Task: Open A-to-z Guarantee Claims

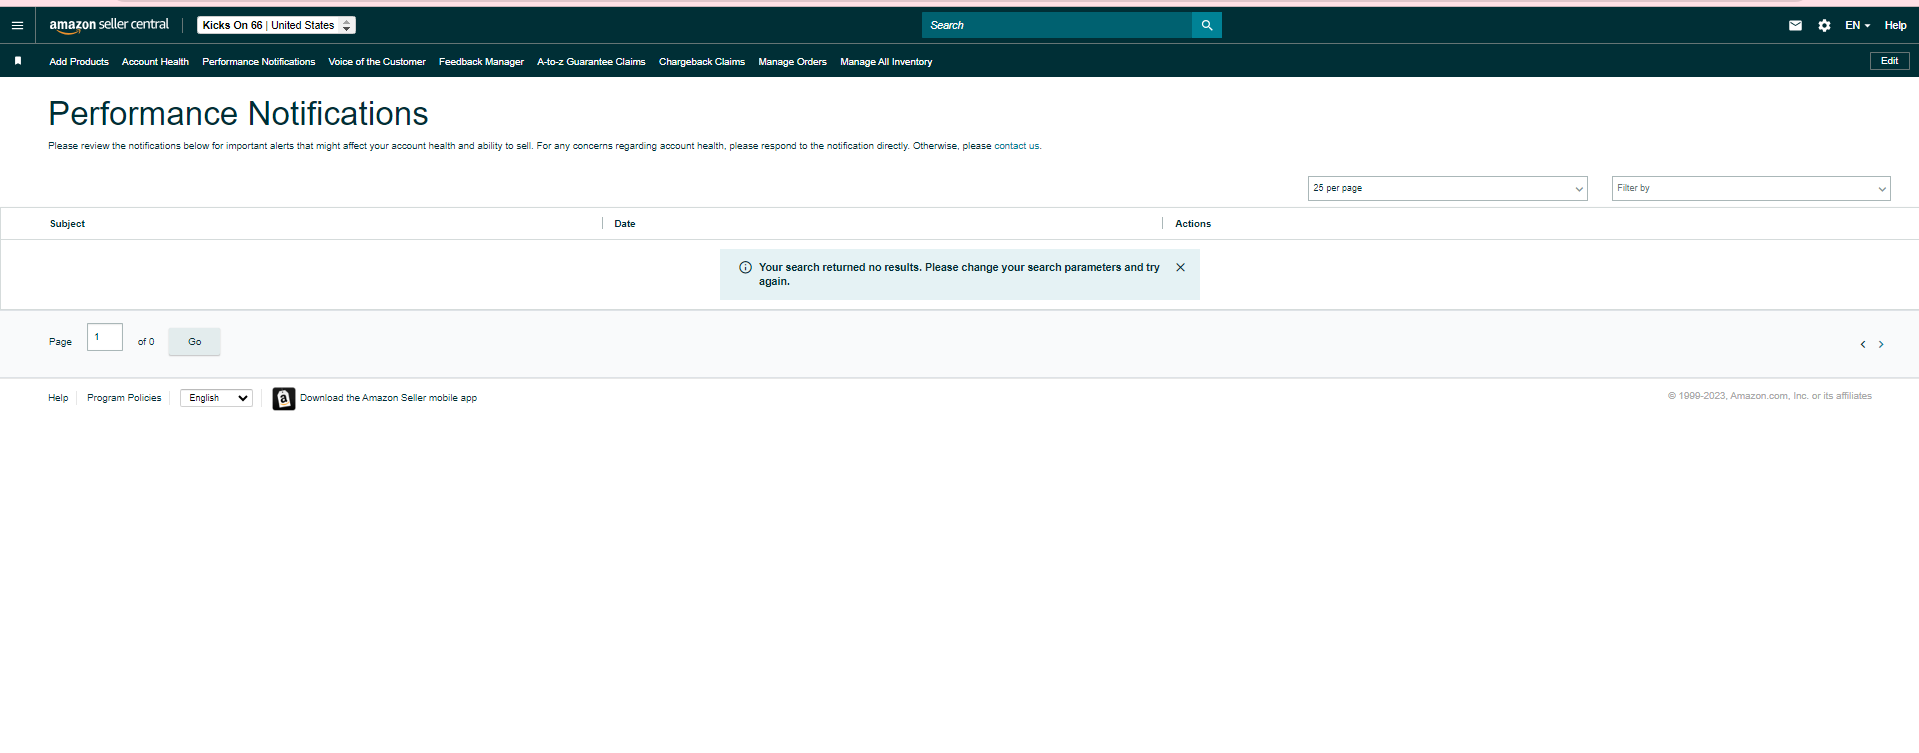Action: (591, 62)
